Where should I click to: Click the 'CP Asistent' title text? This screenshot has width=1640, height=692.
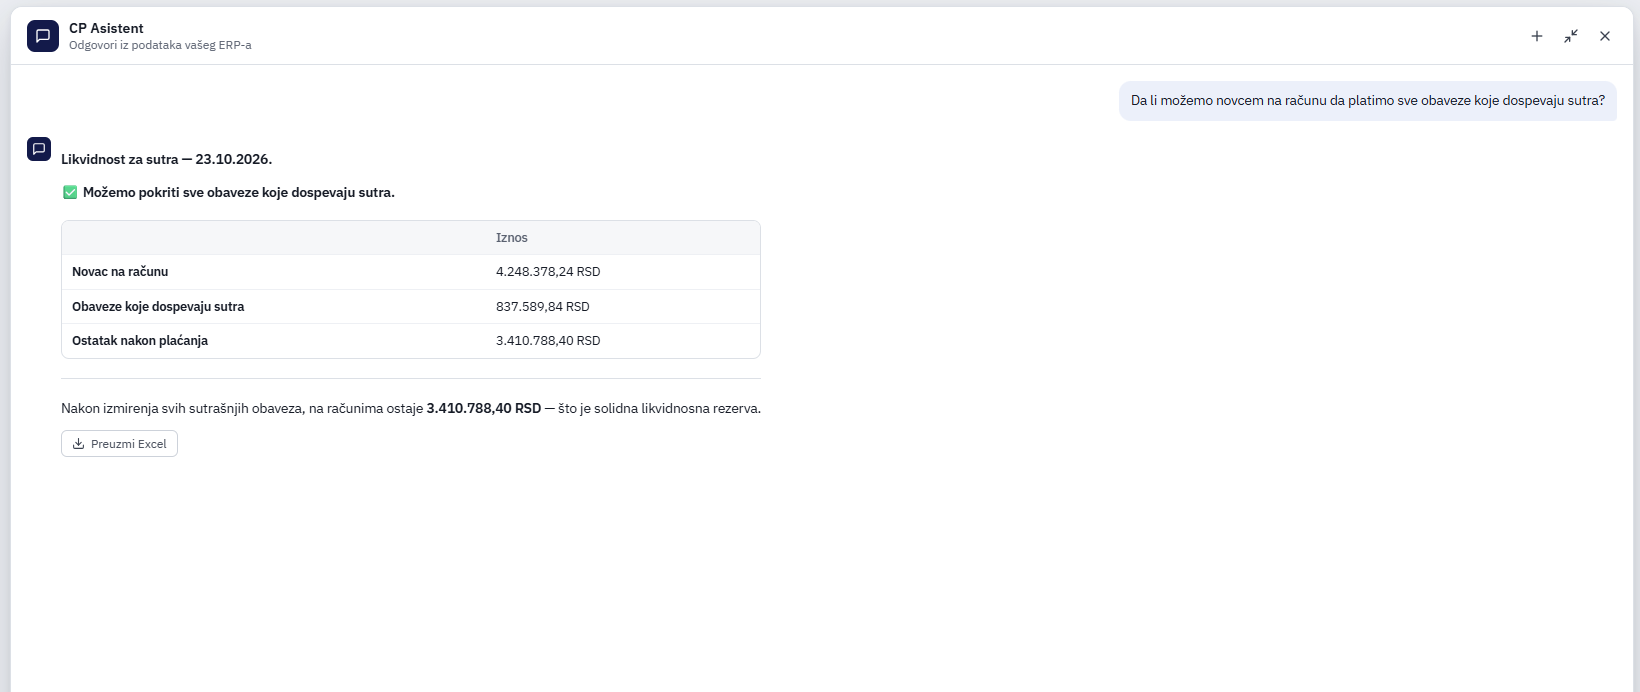coord(106,28)
